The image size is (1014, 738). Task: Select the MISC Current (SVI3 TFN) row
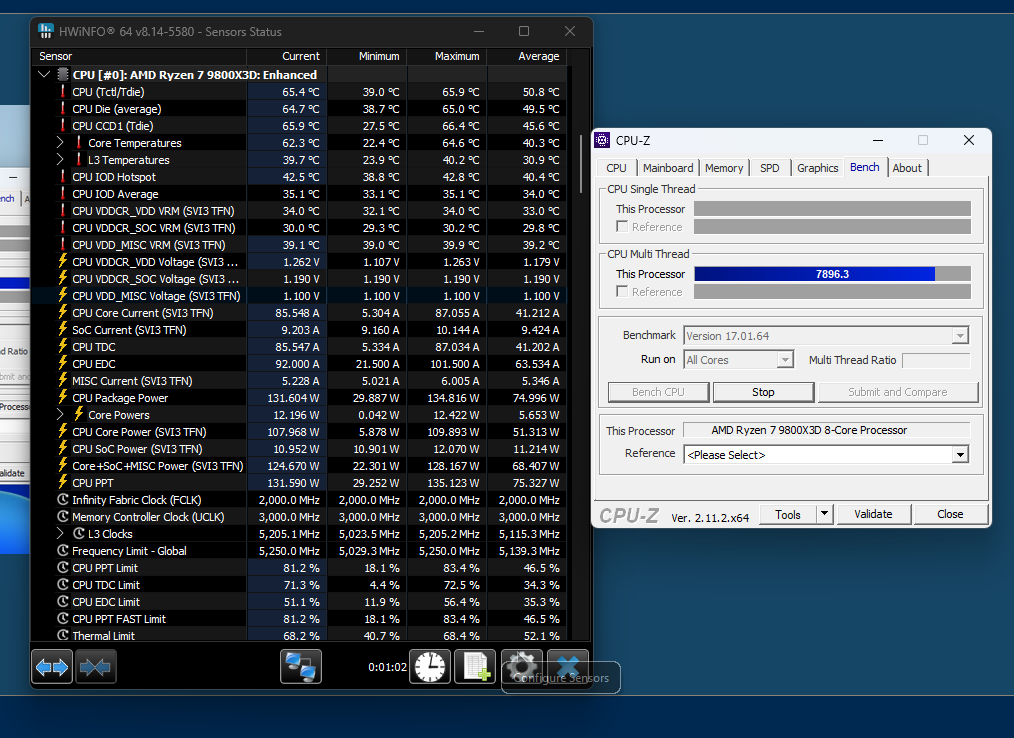(299, 380)
